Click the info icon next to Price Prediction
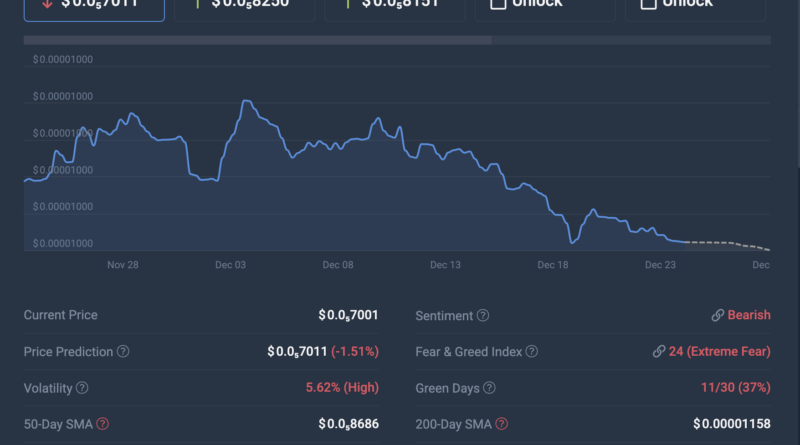The height and width of the screenshot is (445, 800). [123, 352]
